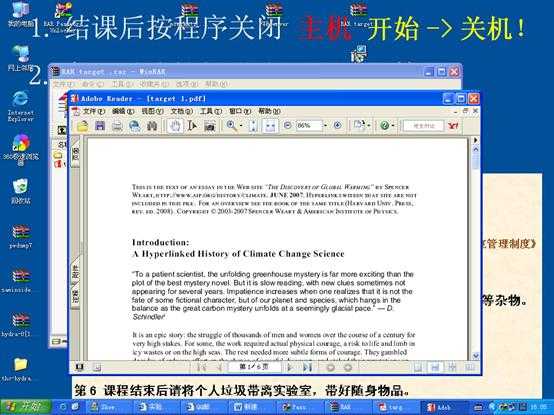This screenshot has width=554, height=415.
Task: Select the Hand tool in Adobe Reader
Action: coord(175,126)
